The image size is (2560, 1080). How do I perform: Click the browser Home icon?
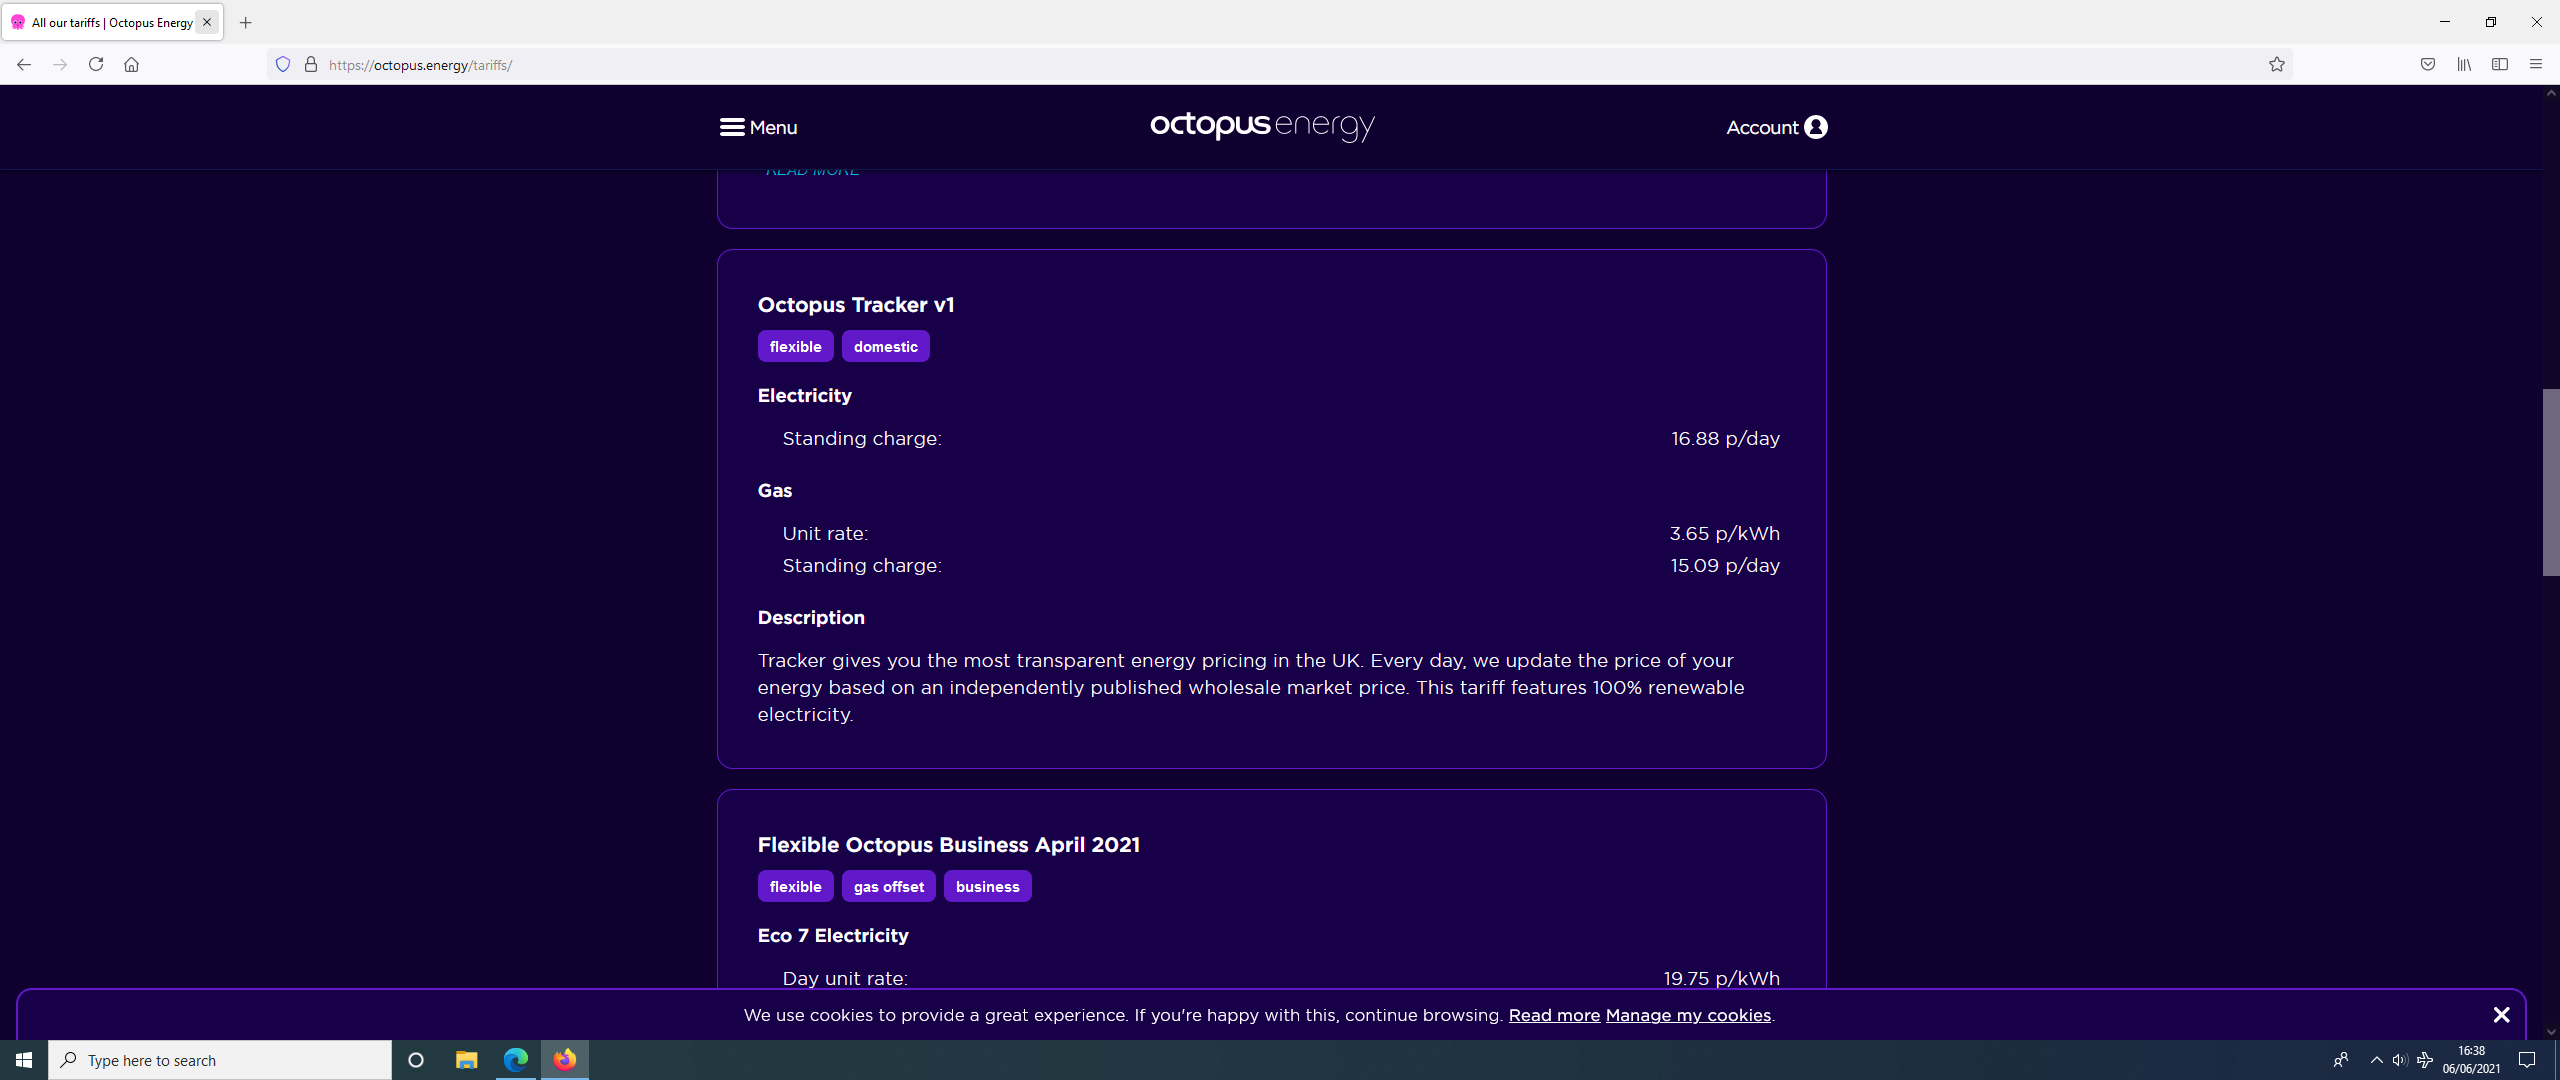pyautogui.click(x=131, y=65)
